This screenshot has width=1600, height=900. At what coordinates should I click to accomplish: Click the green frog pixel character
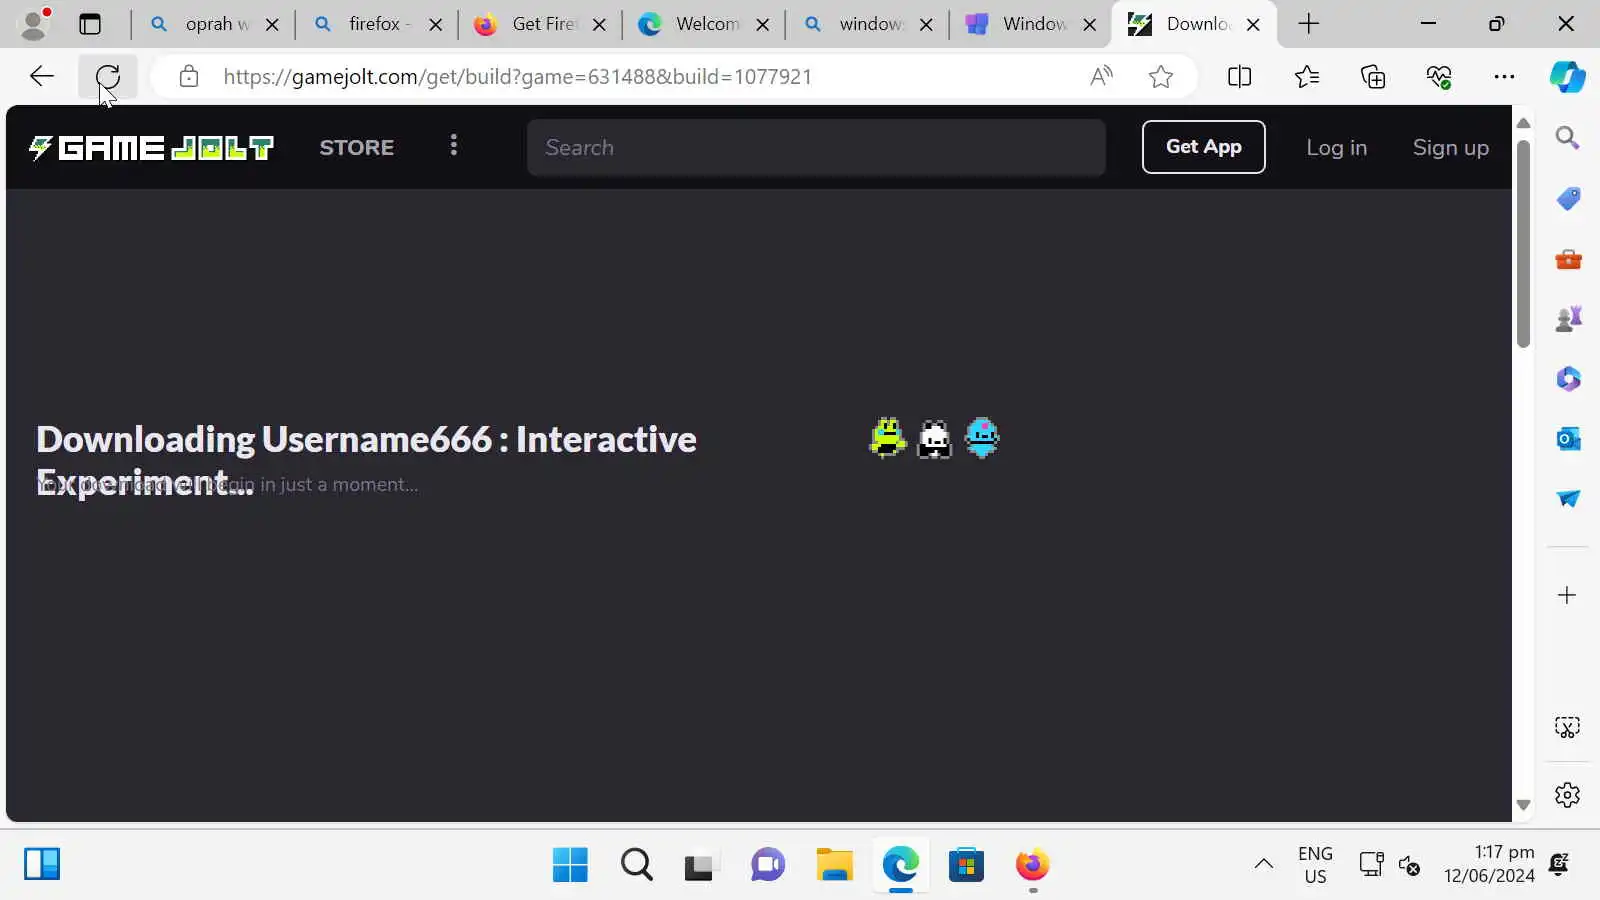click(887, 437)
